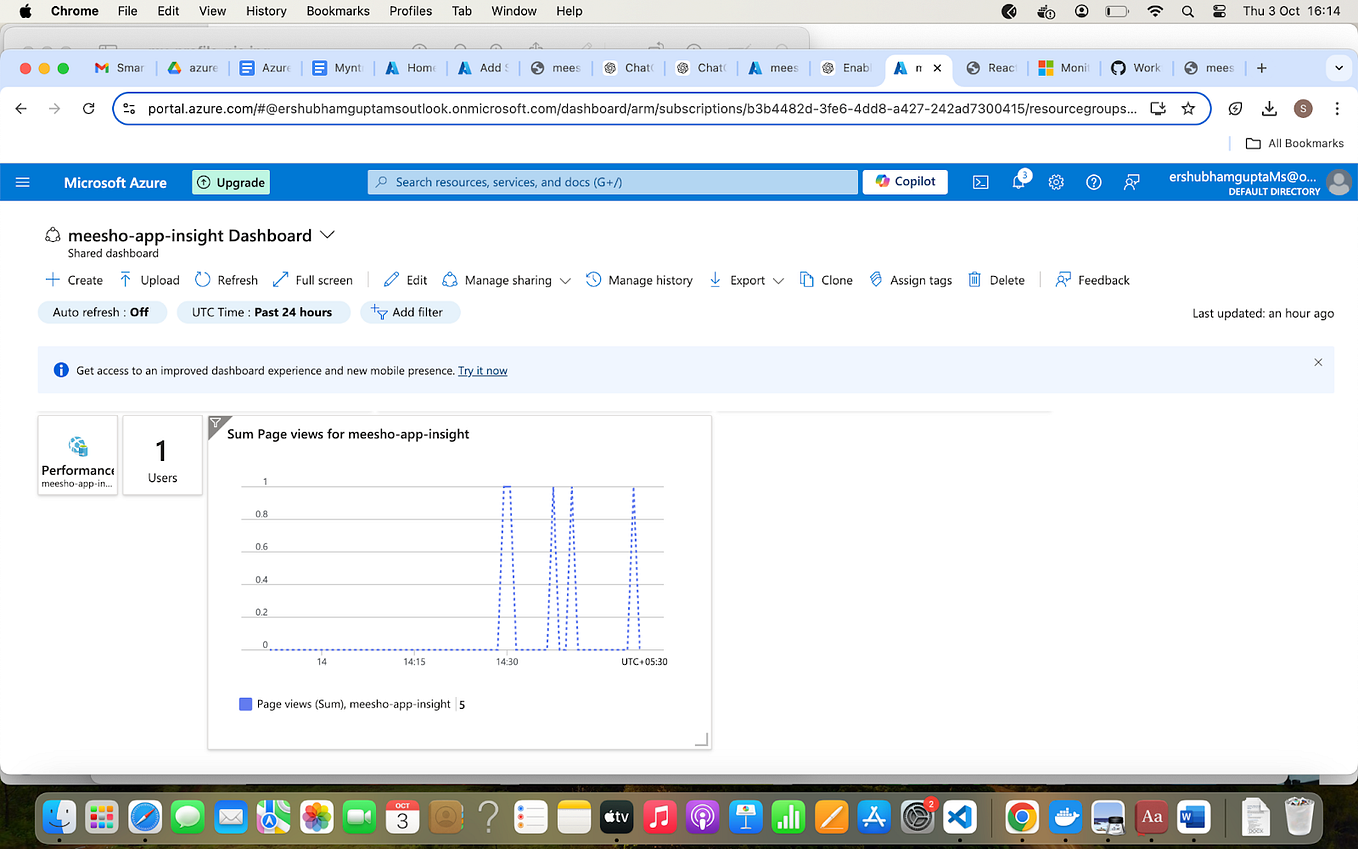Screen dimensions: 1358x849
Task: Expand the dashboard title chevron
Action: pyautogui.click(x=327, y=234)
